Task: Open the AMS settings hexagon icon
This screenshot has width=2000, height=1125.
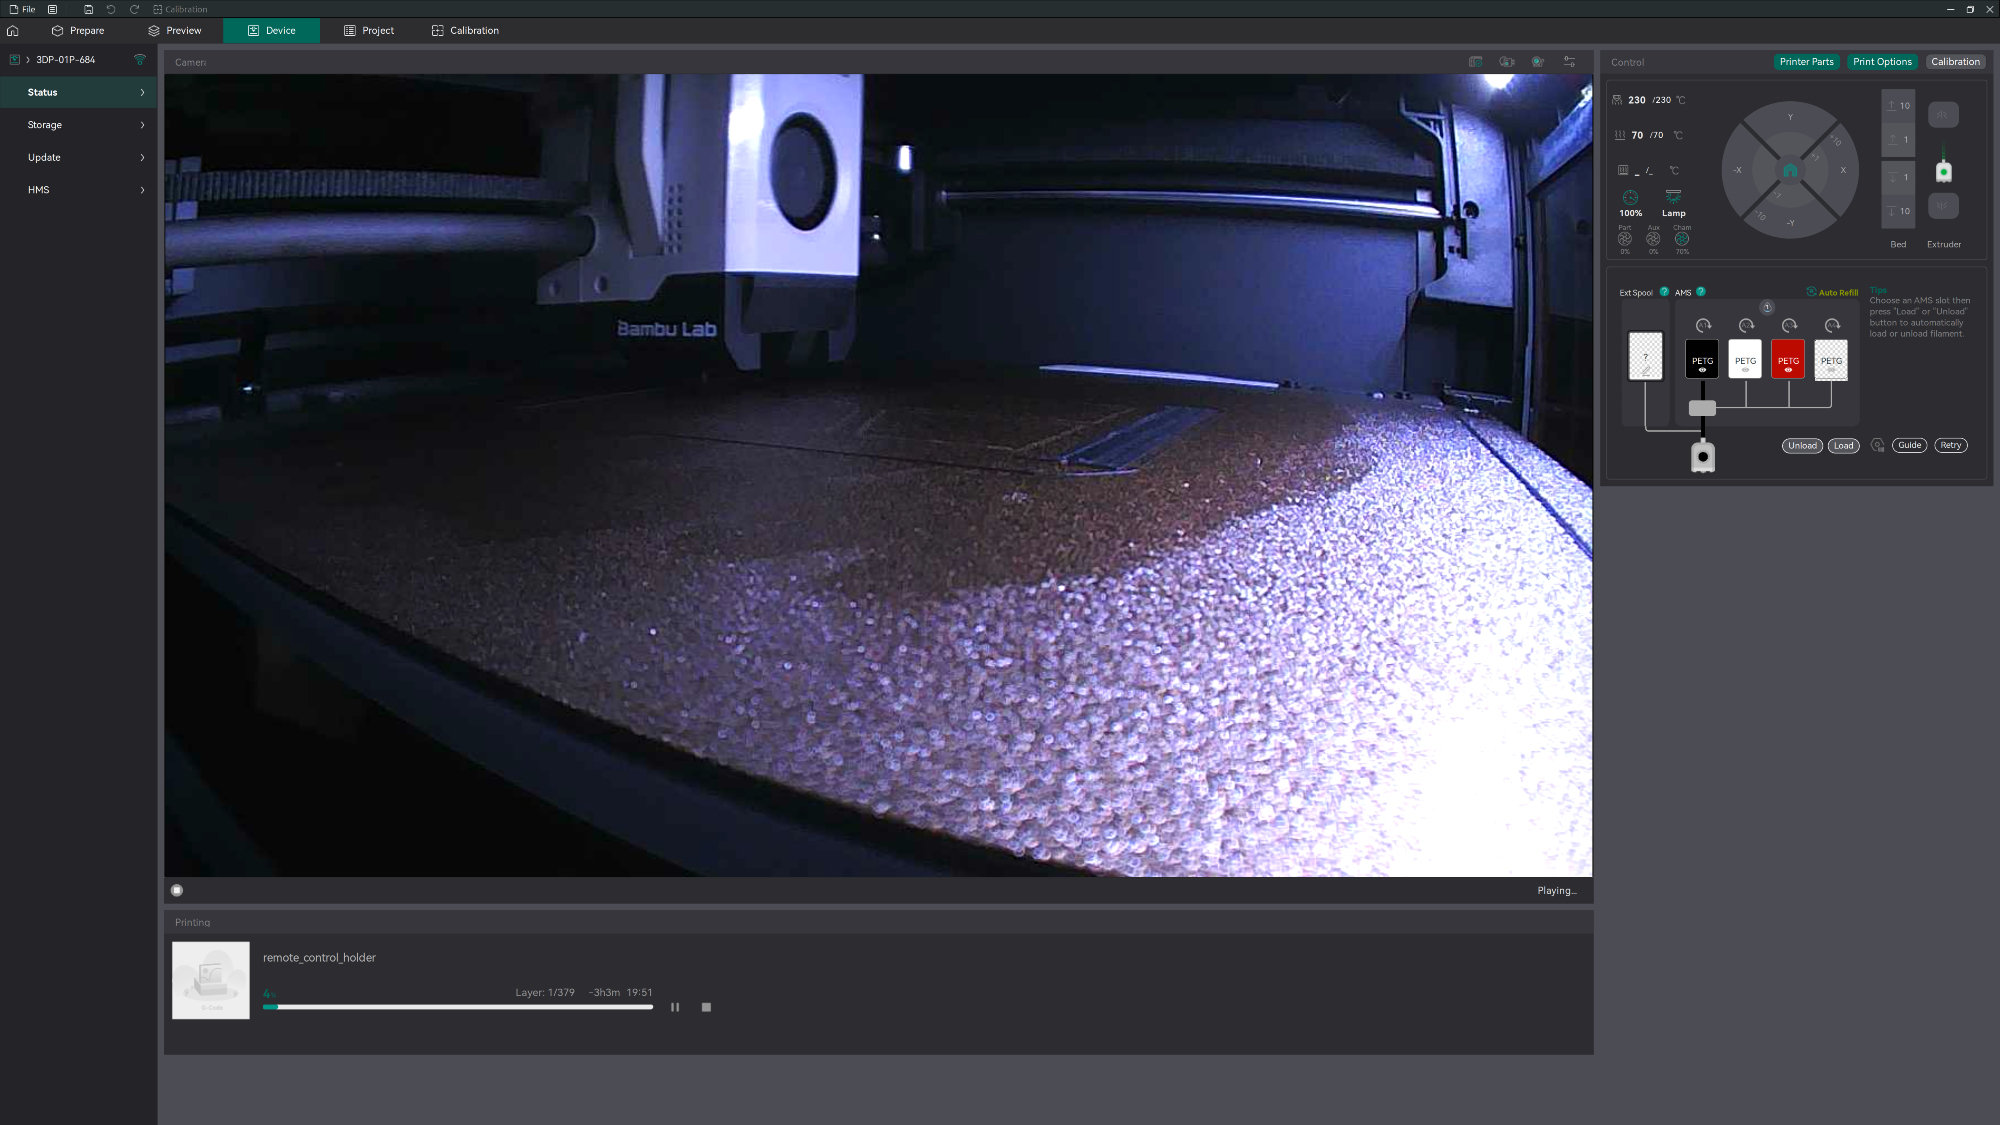Action: coord(1877,446)
